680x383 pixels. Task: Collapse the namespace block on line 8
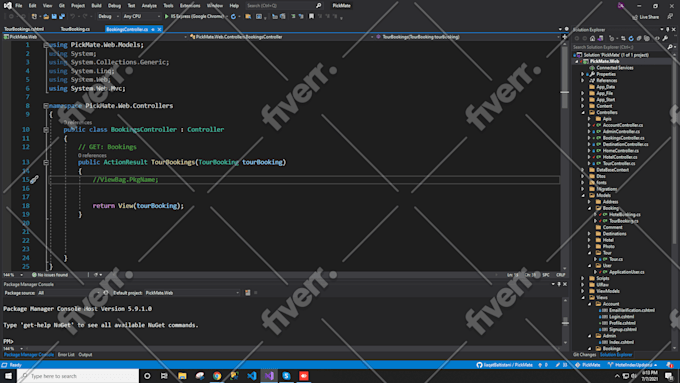point(46,105)
